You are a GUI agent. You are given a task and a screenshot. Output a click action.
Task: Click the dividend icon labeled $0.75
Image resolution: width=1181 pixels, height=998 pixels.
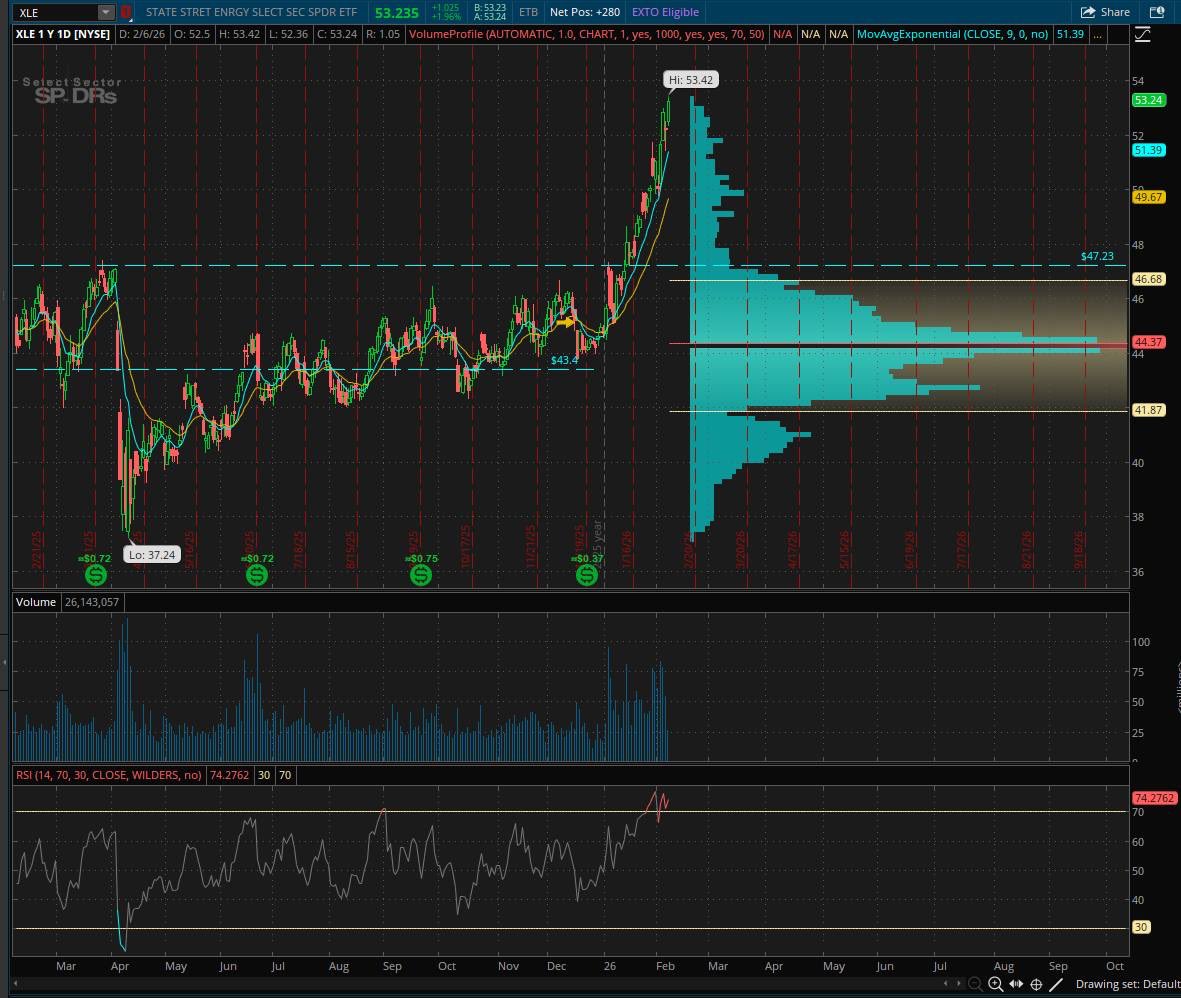(421, 575)
